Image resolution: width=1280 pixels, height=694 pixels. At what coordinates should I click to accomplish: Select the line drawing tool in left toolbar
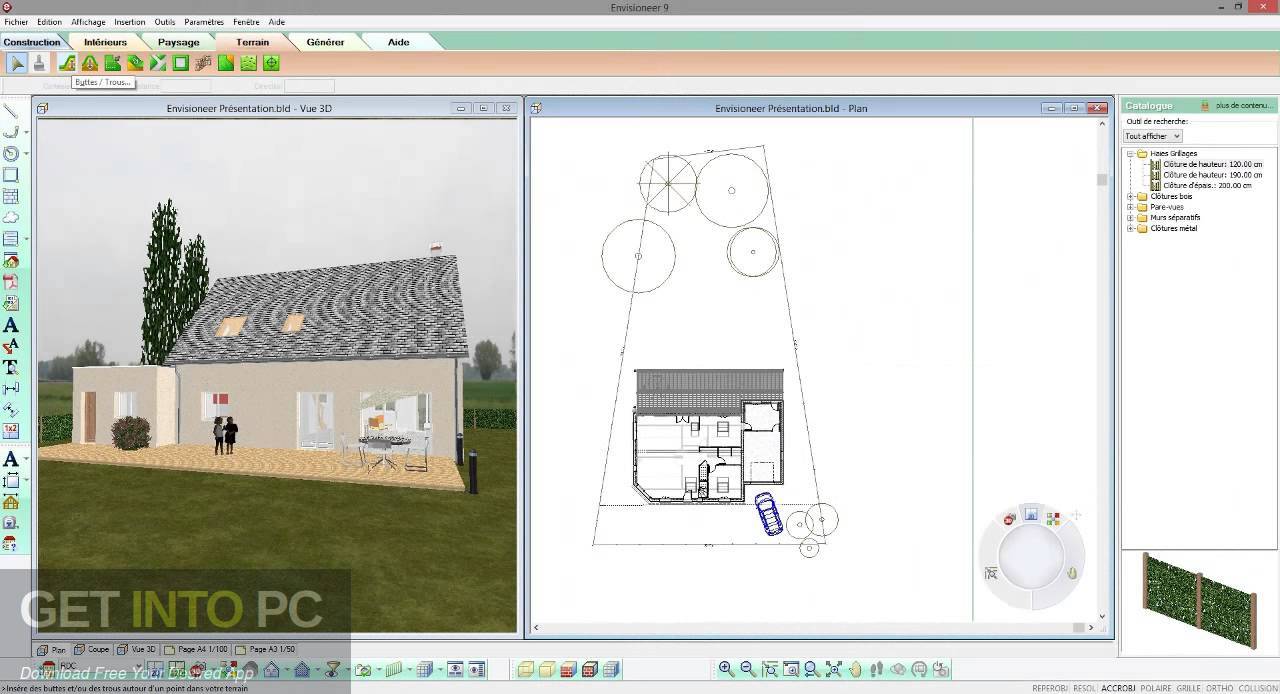11,111
